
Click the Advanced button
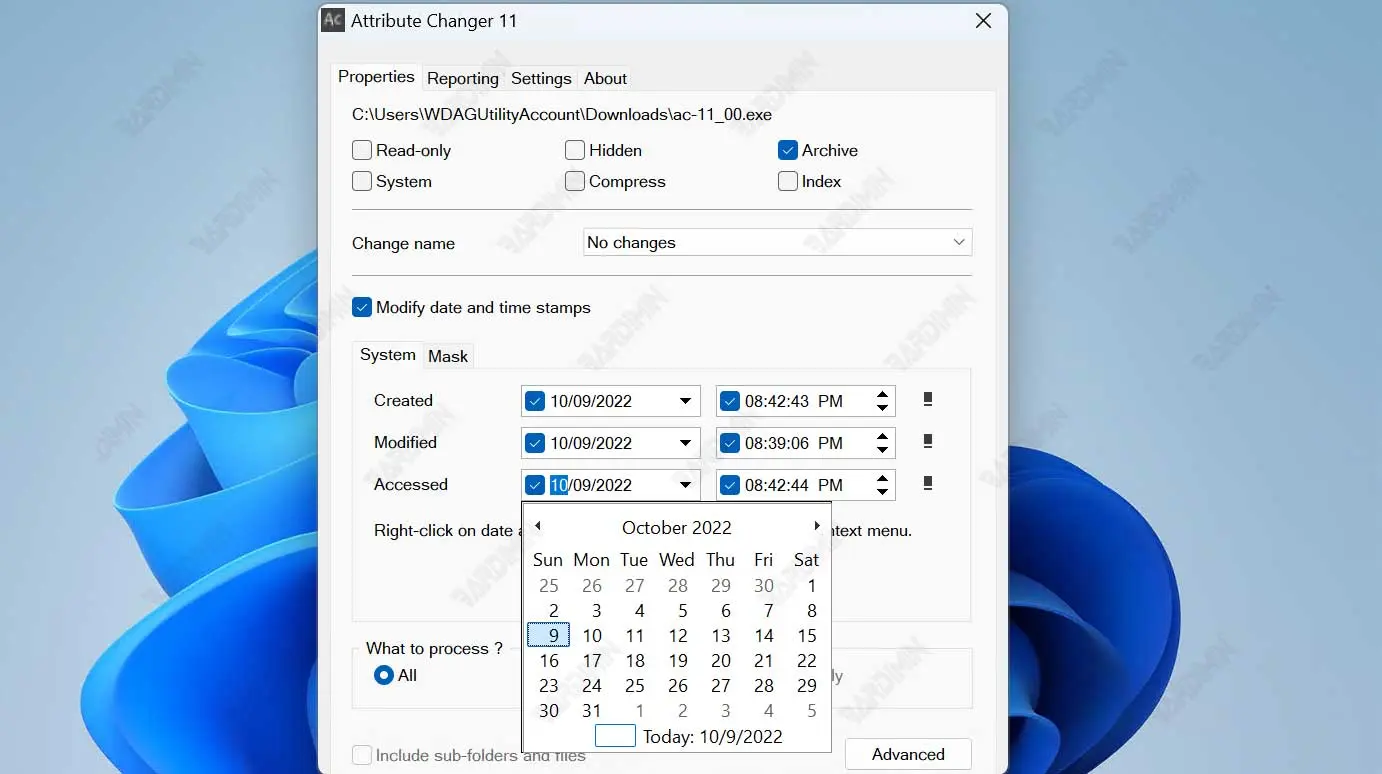coord(908,754)
